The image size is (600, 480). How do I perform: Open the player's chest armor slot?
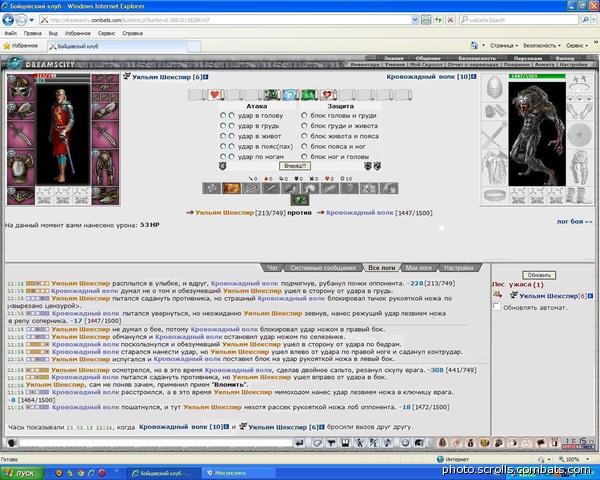[21, 168]
